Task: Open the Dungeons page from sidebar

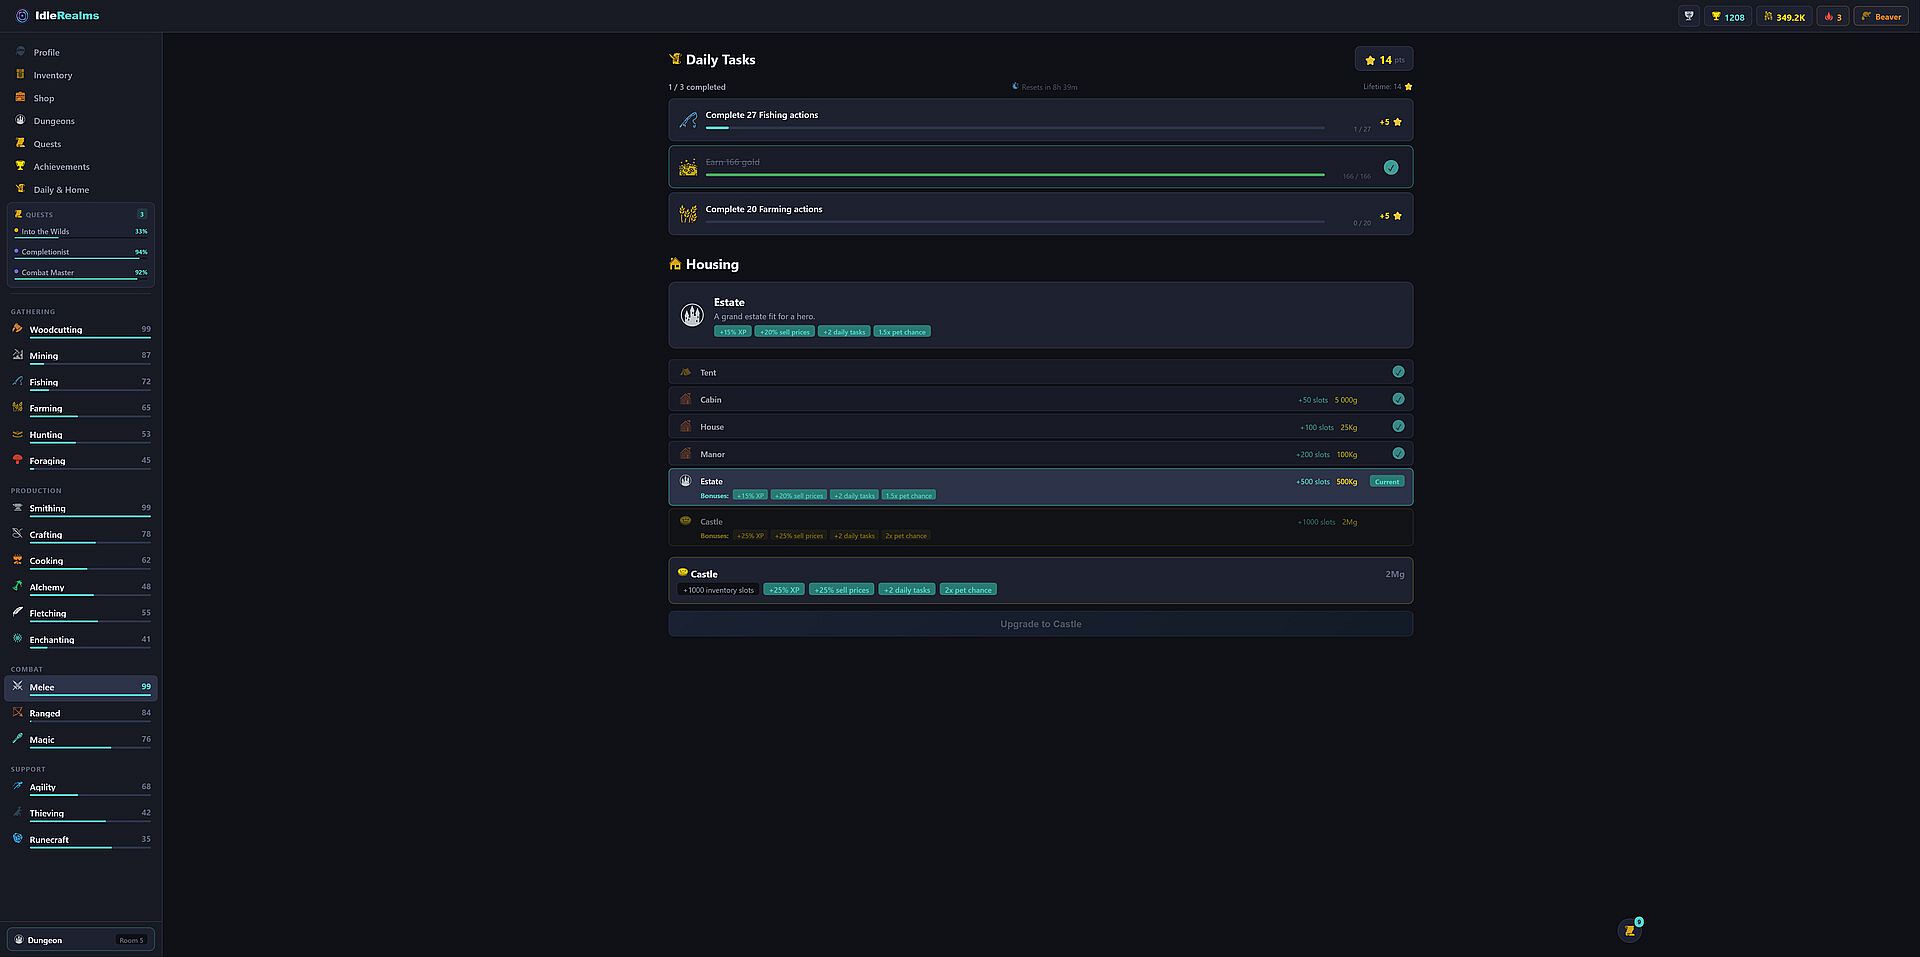Action: (x=54, y=121)
